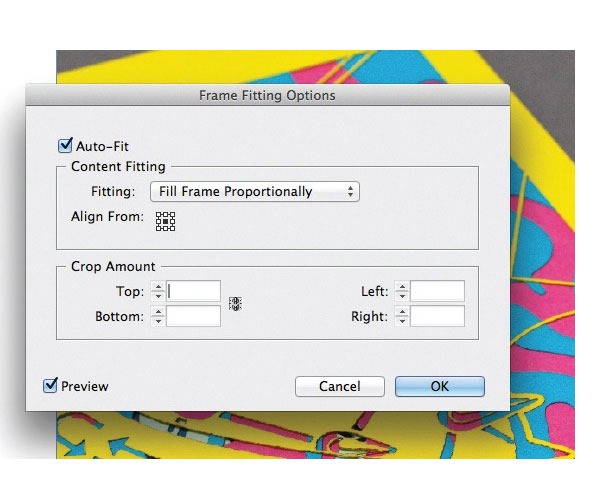Decrease Right crop amount with down arrow
This screenshot has height=500, width=600.
(x=401, y=321)
